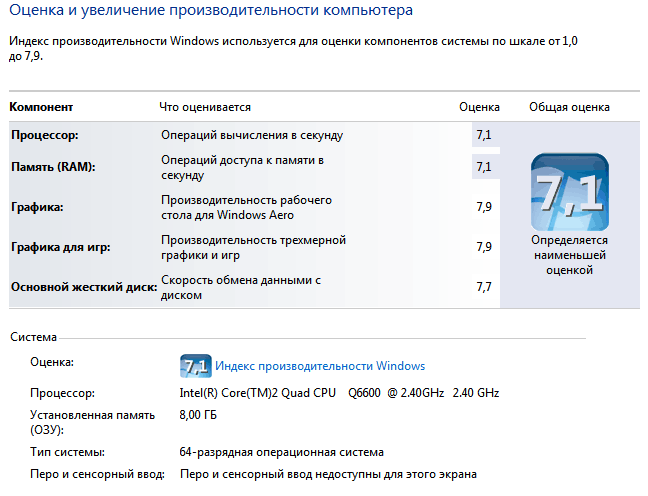This screenshot has width=648, height=496.
Task: Click the Графика для игр row label
Action: point(60,247)
